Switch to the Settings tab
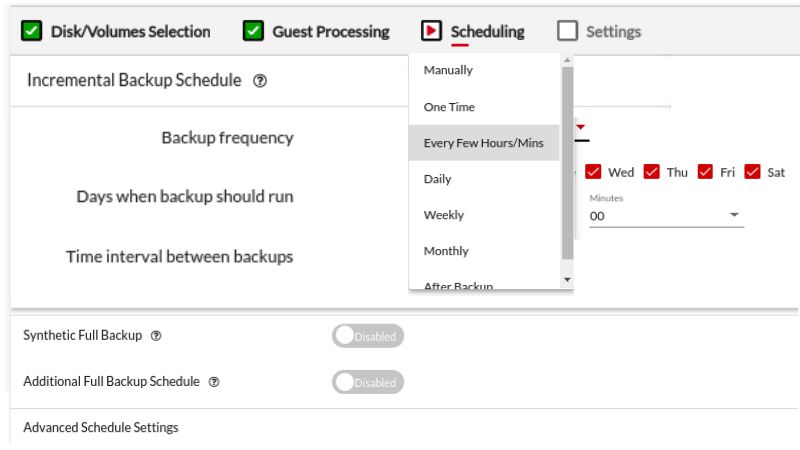This screenshot has width=800, height=450. pos(612,31)
